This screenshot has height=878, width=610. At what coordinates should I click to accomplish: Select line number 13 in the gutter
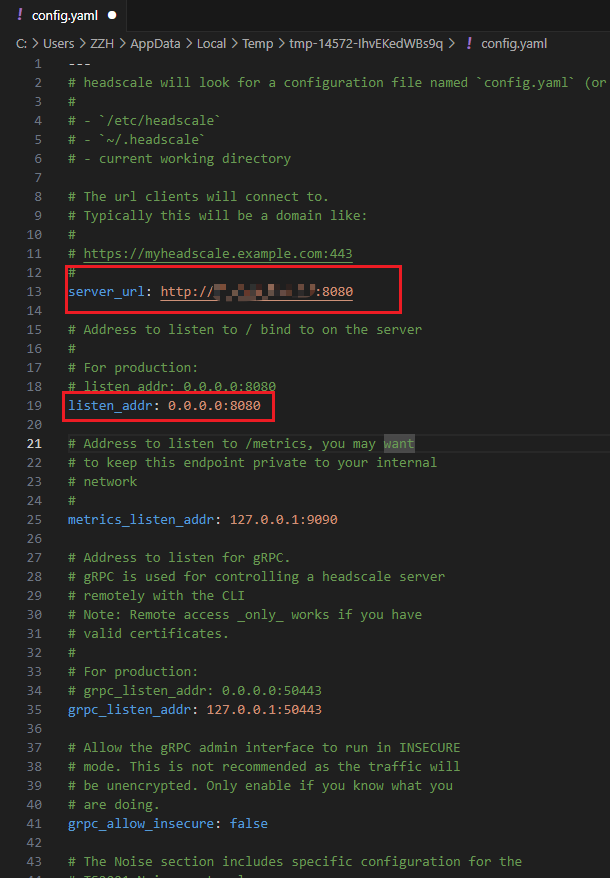(34, 292)
